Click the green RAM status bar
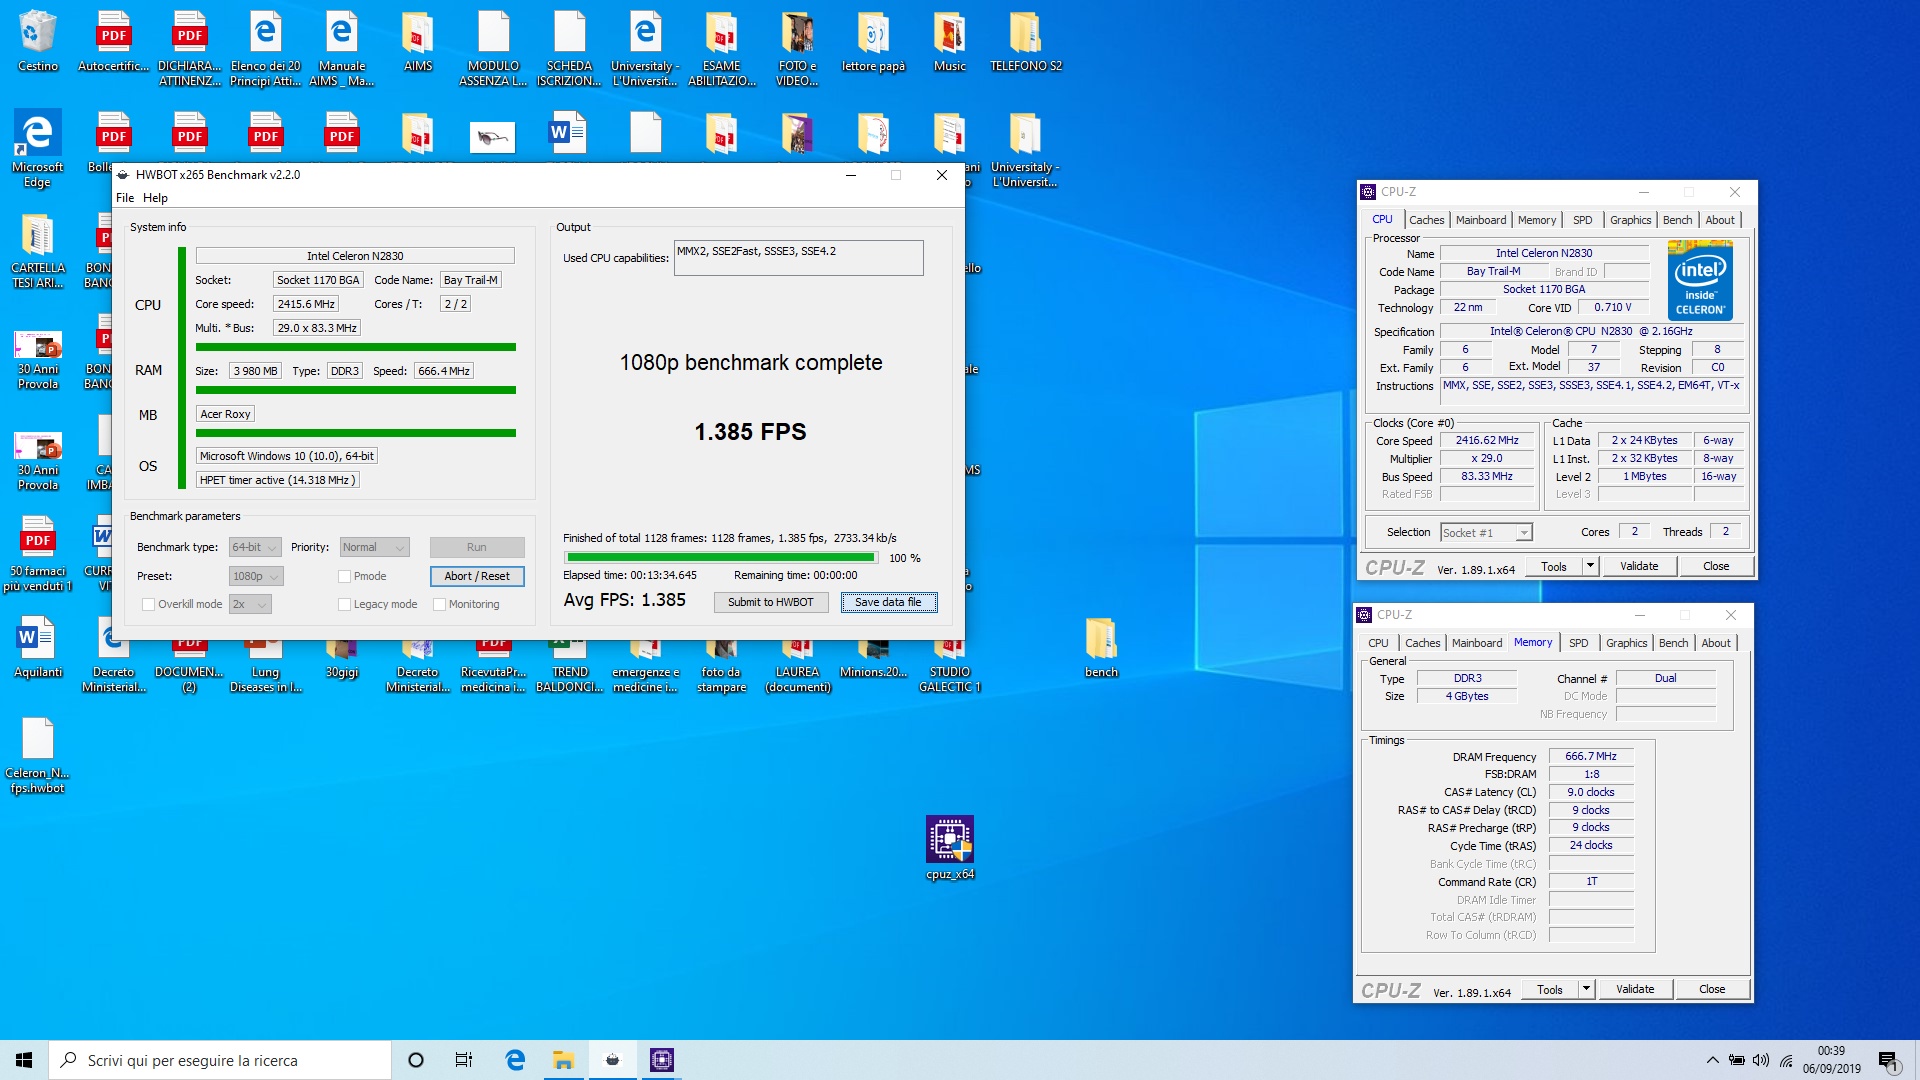The height and width of the screenshot is (1080, 1920). (x=355, y=390)
